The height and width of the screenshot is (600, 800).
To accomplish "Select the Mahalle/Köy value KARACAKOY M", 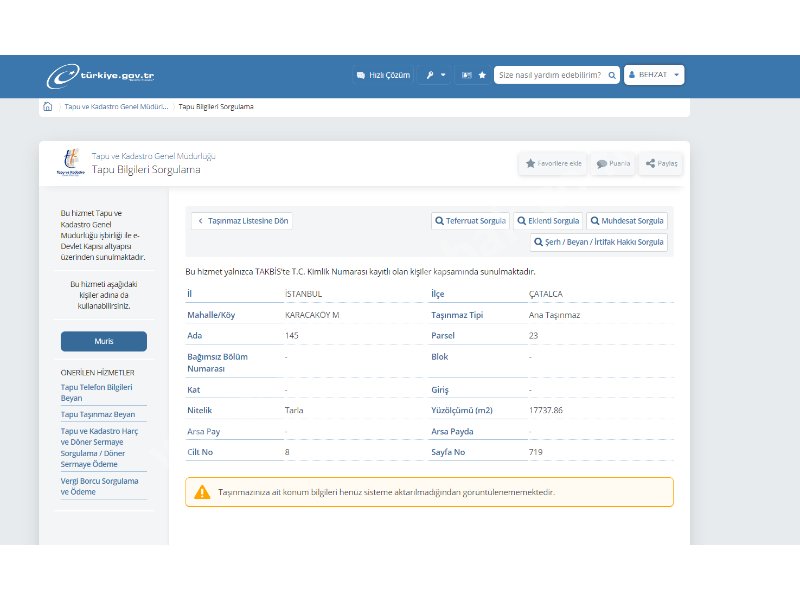I will tap(312, 315).
